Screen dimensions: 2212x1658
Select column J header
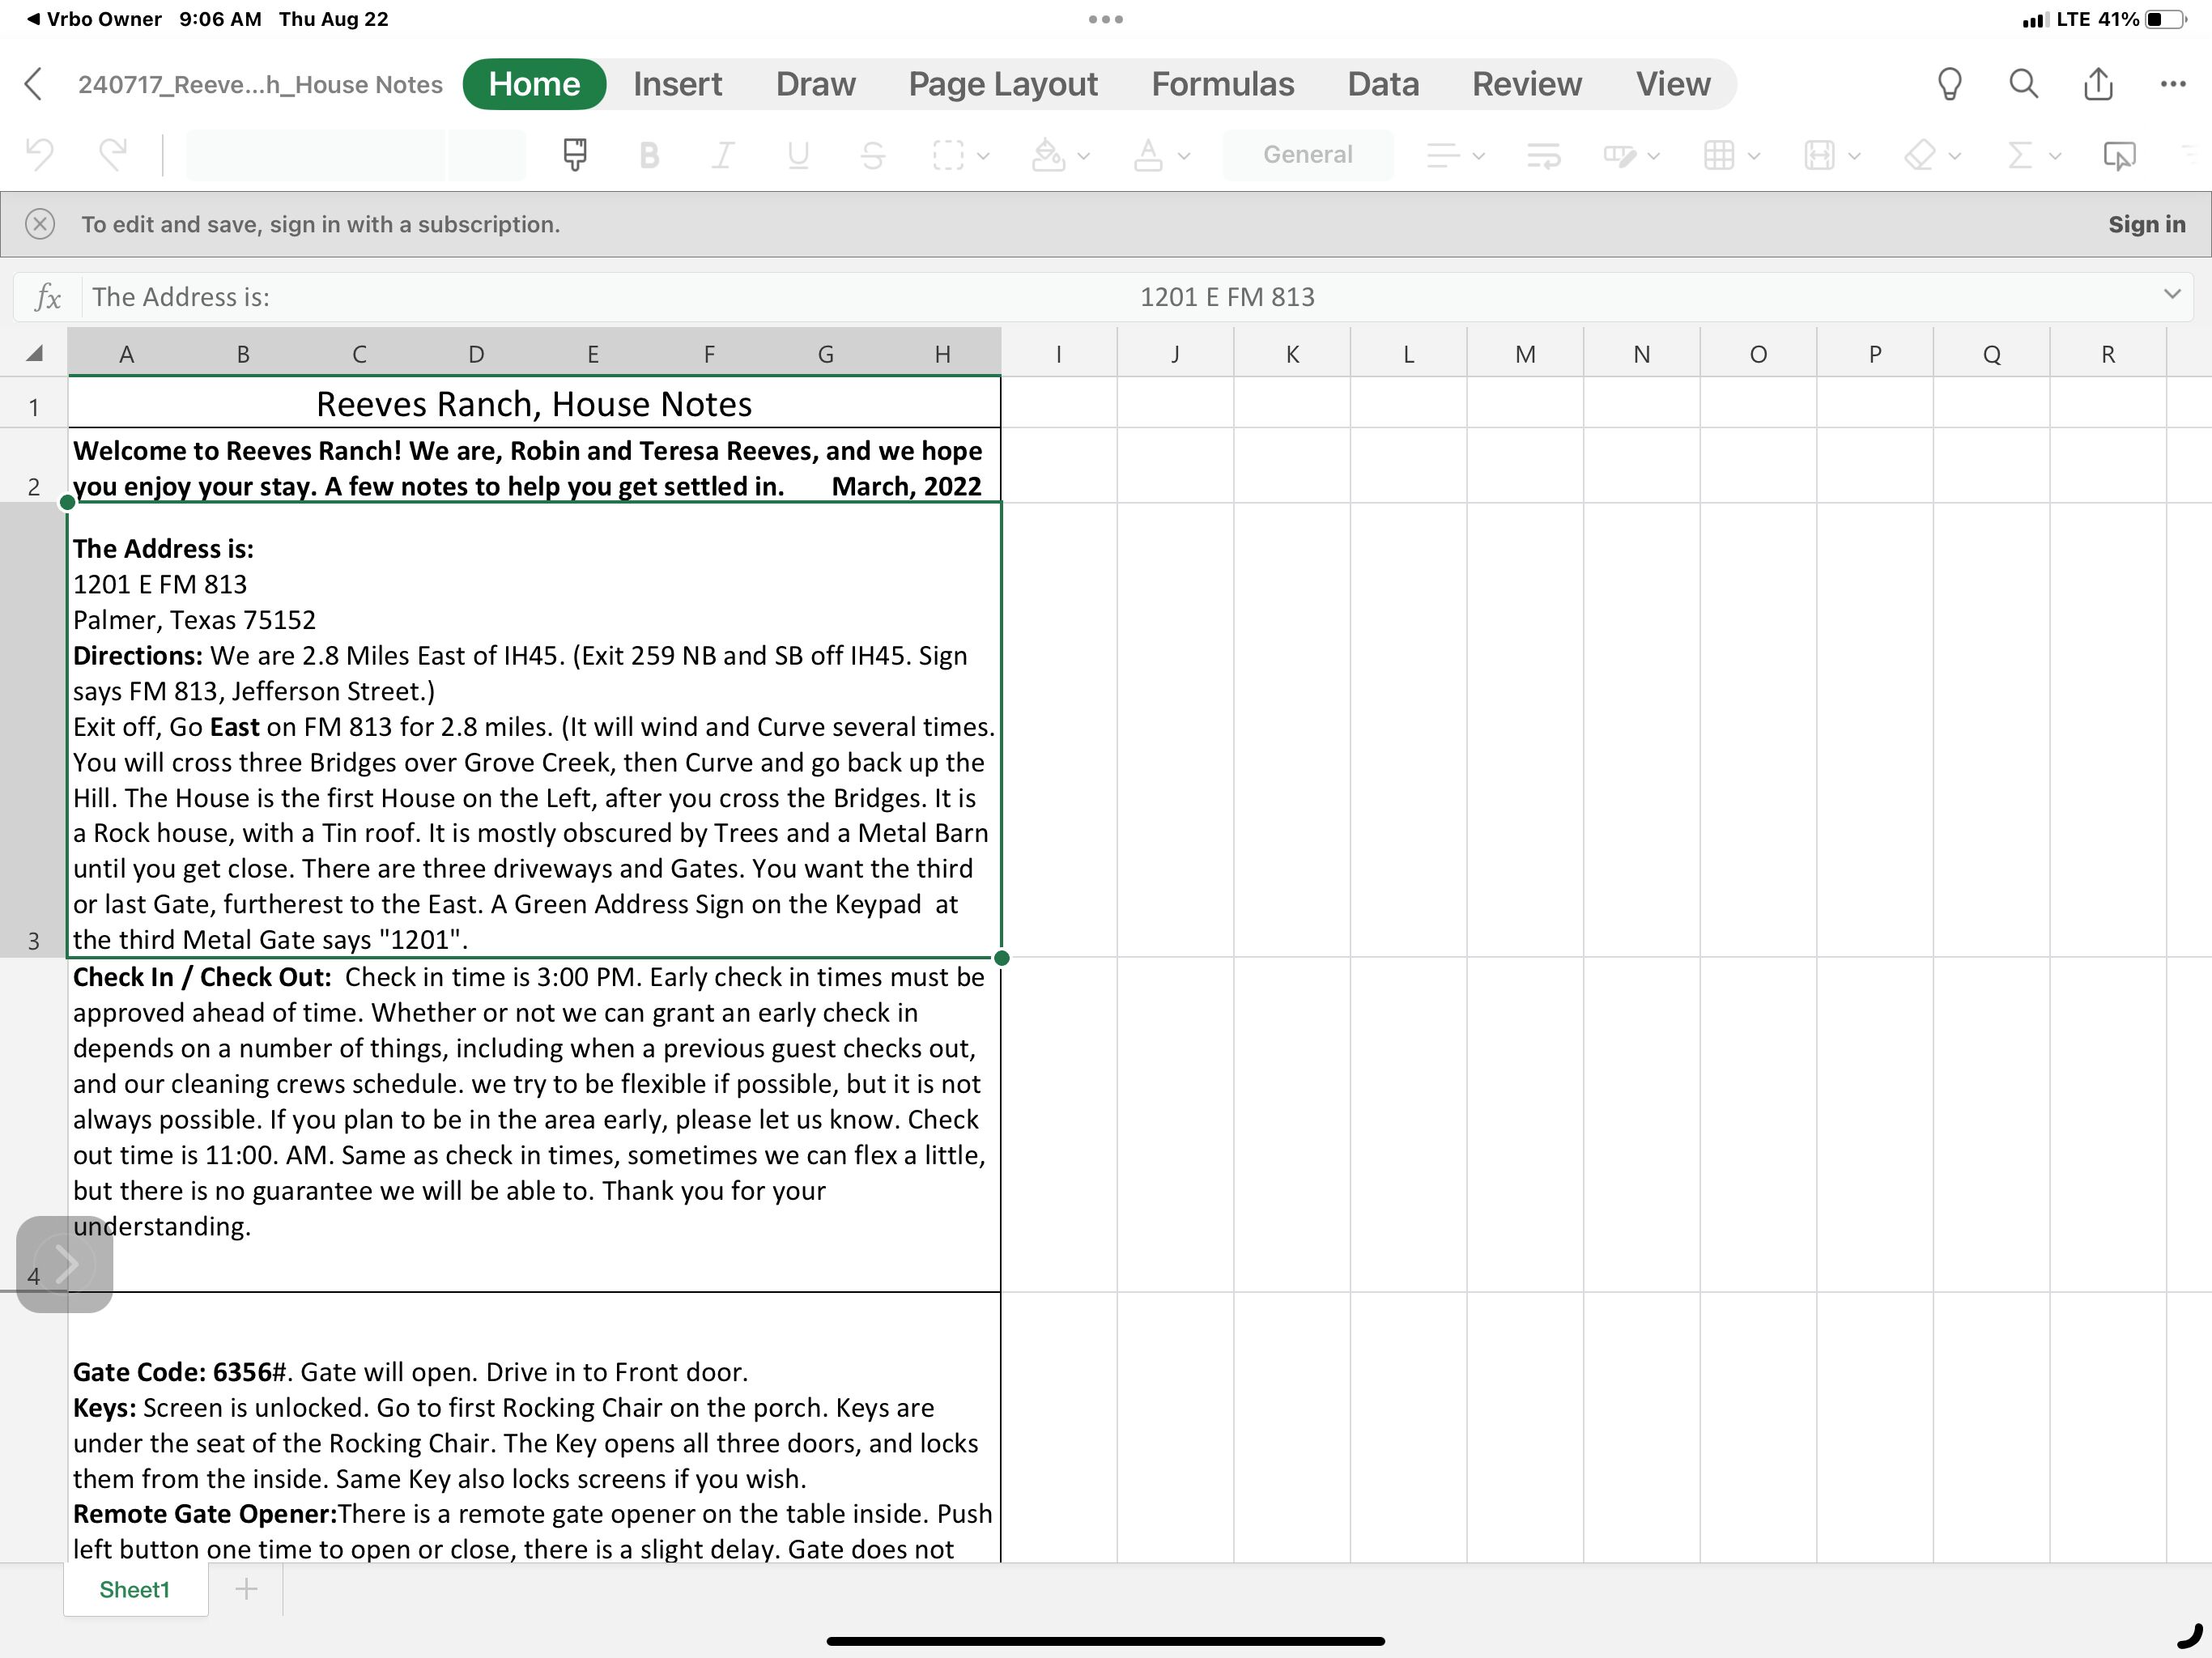tap(1175, 354)
